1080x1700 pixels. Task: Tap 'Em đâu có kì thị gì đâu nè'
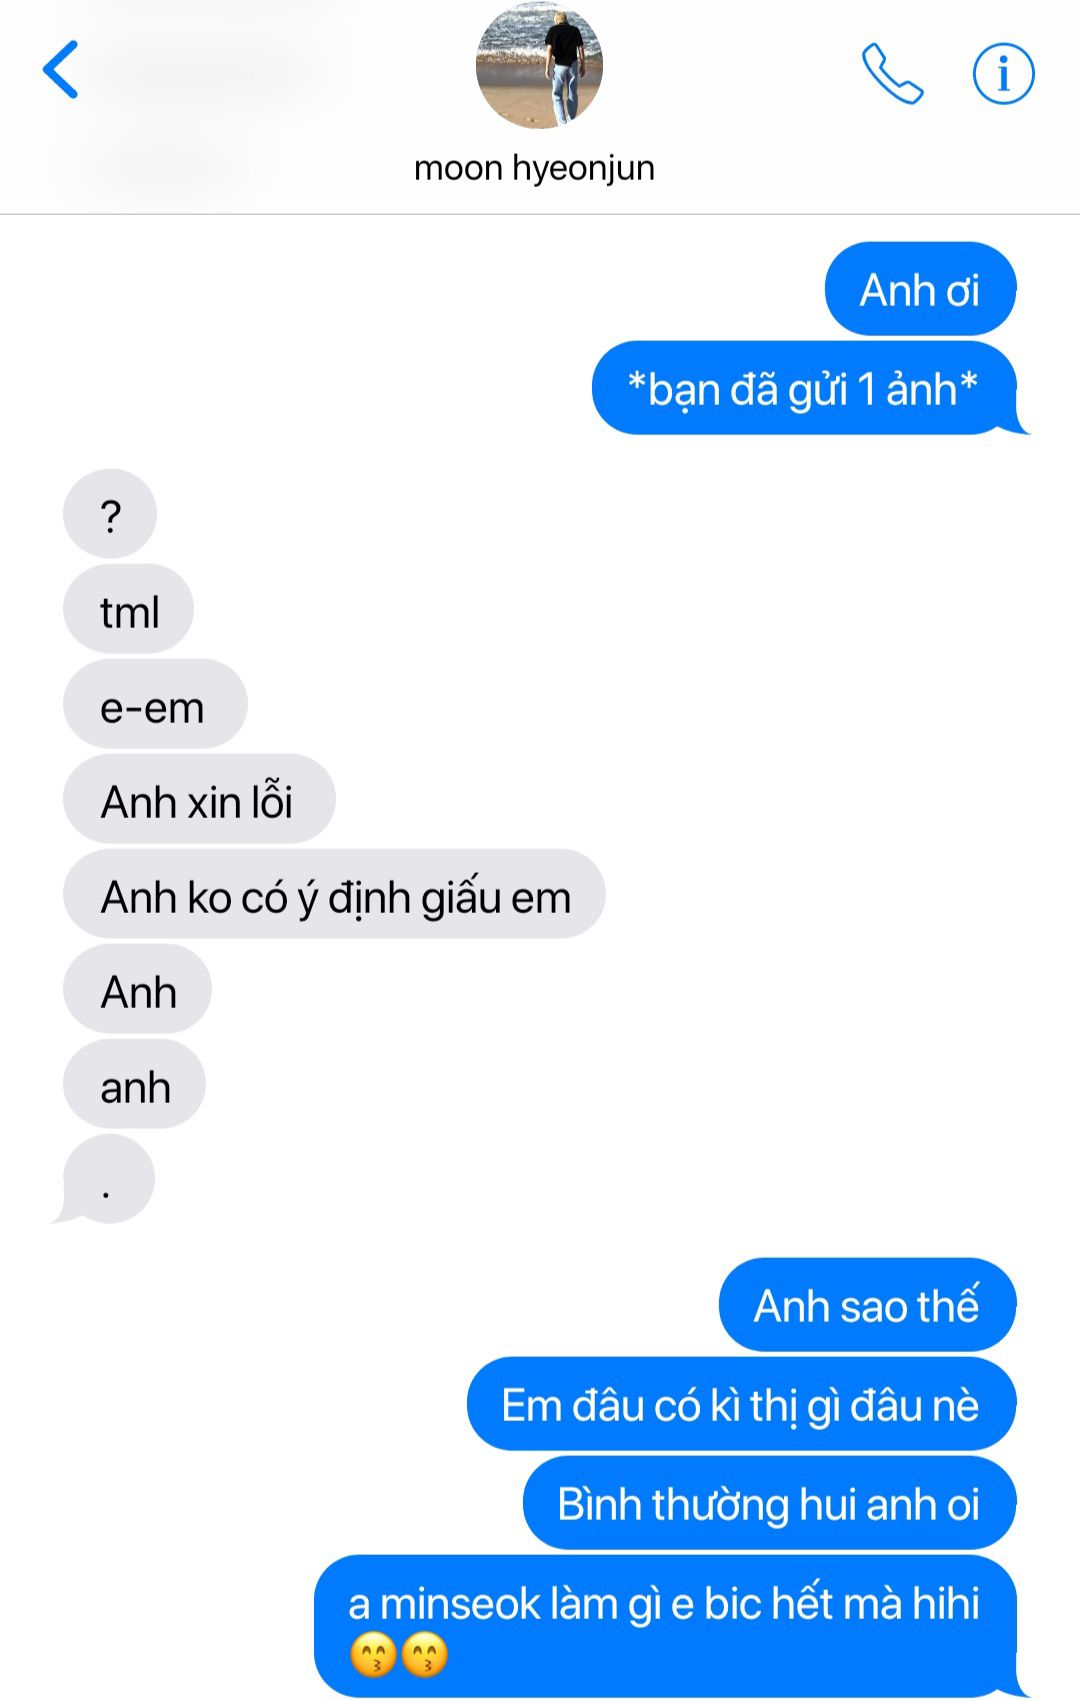pyautogui.click(x=741, y=1404)
